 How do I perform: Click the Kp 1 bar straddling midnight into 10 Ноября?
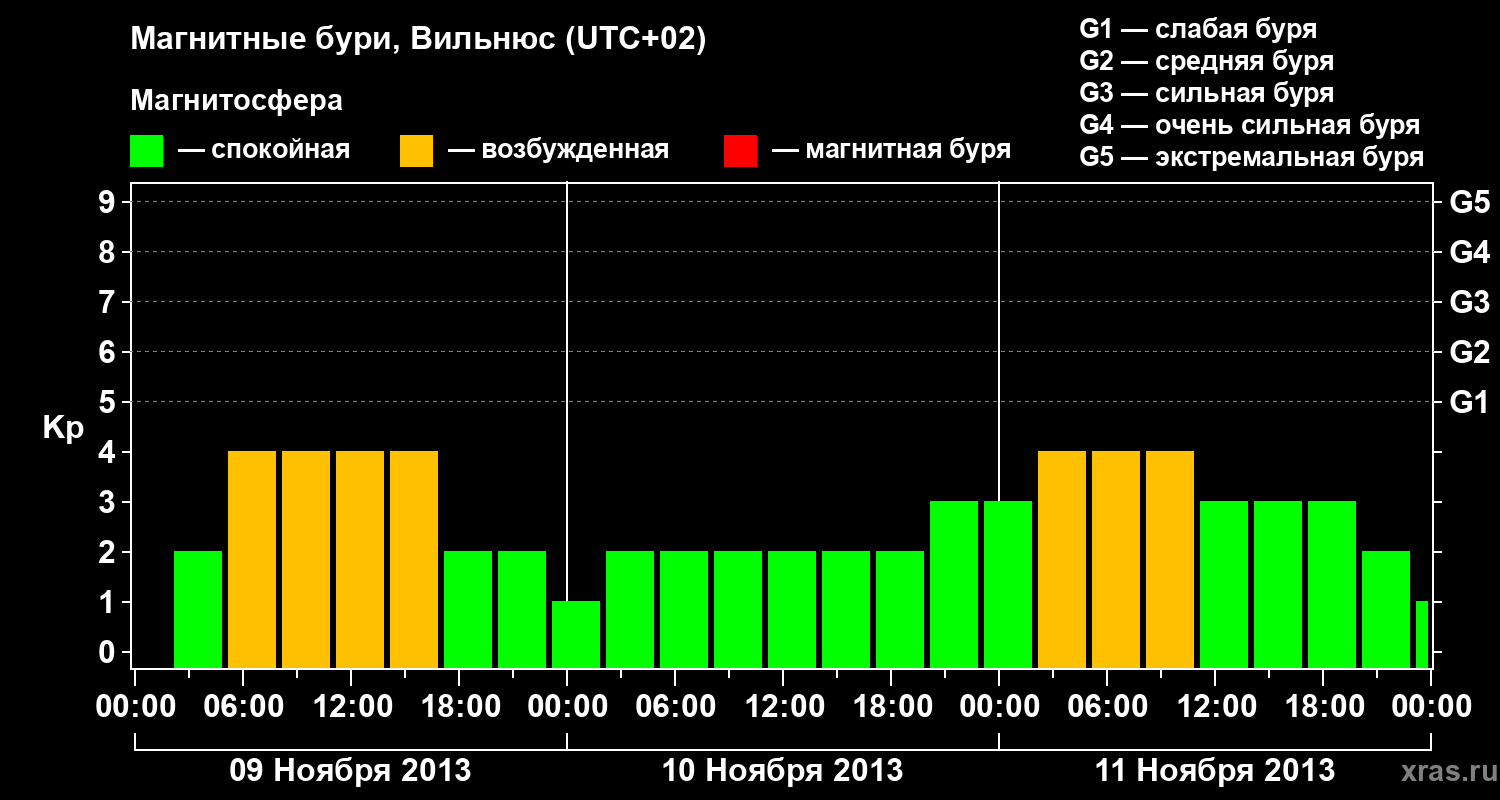pos(576,634)
